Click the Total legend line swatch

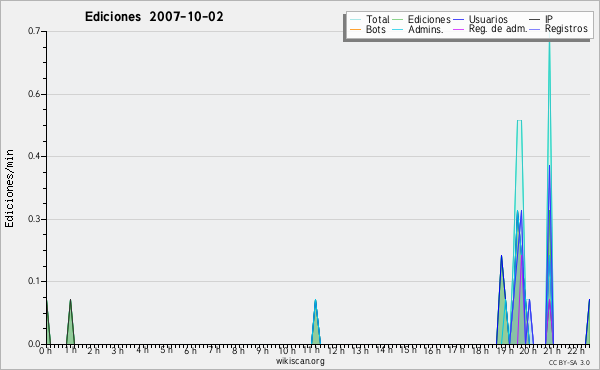(x=355, y=20)
